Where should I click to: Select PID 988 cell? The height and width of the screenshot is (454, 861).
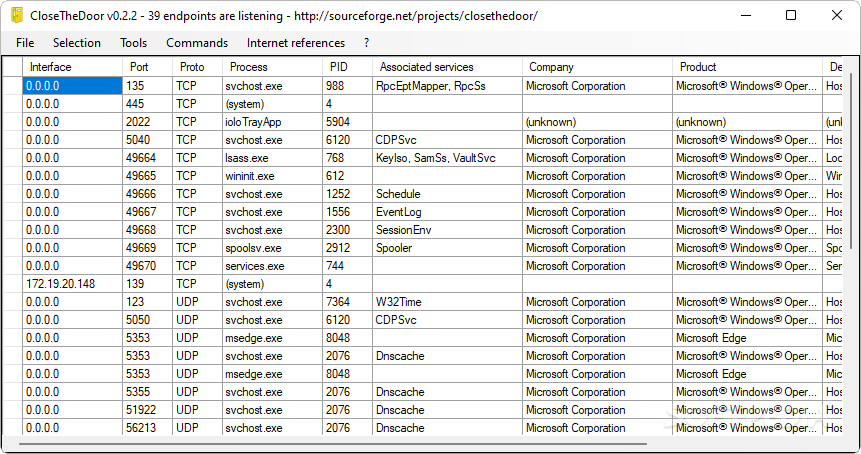(x=347, y=86)
